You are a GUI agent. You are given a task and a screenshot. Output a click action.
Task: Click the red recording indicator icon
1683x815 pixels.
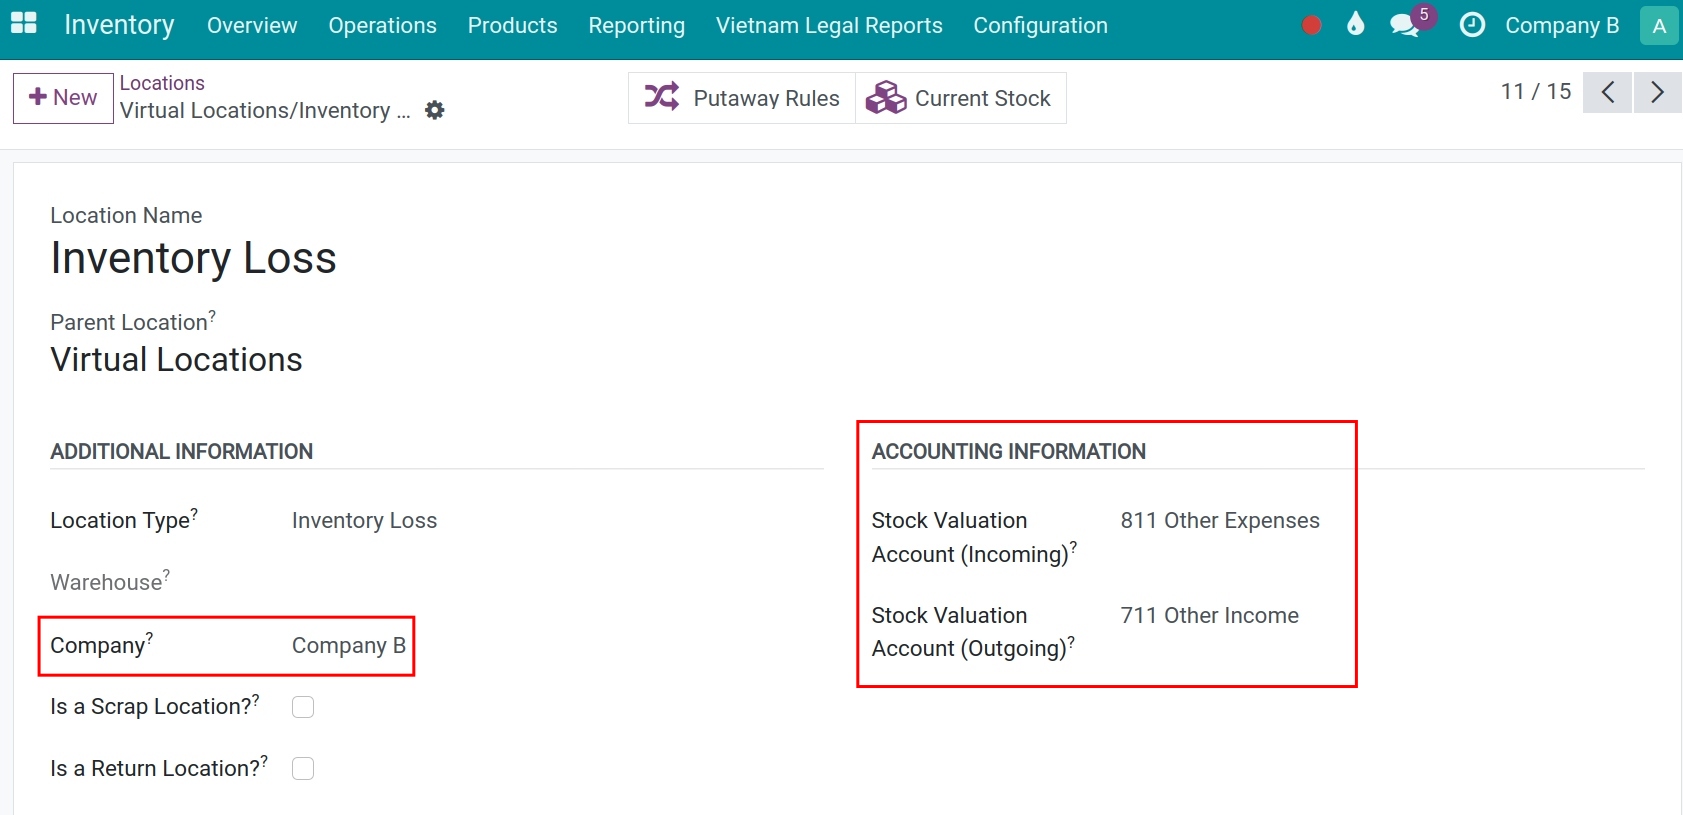[x=1311, y=25]
